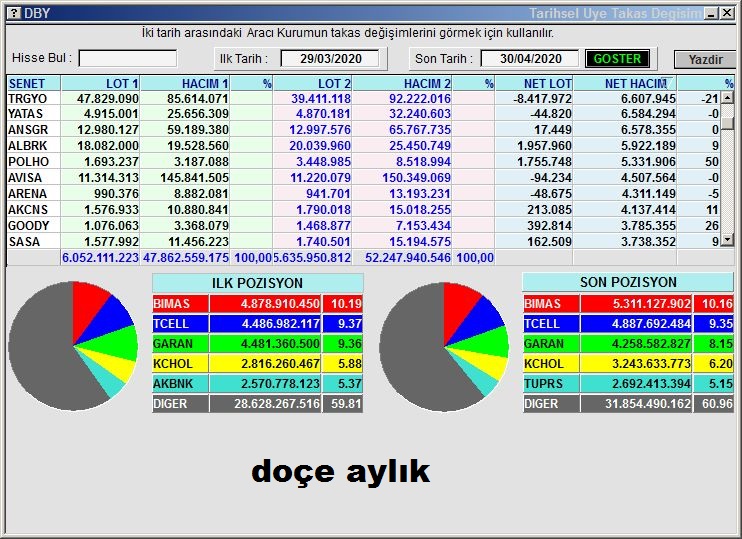Image resolution: width=742 pixels, height=539 pixels.
Task: Click blue TCELL swatch in SON POZISYON
Action: (x=551, y=324)
